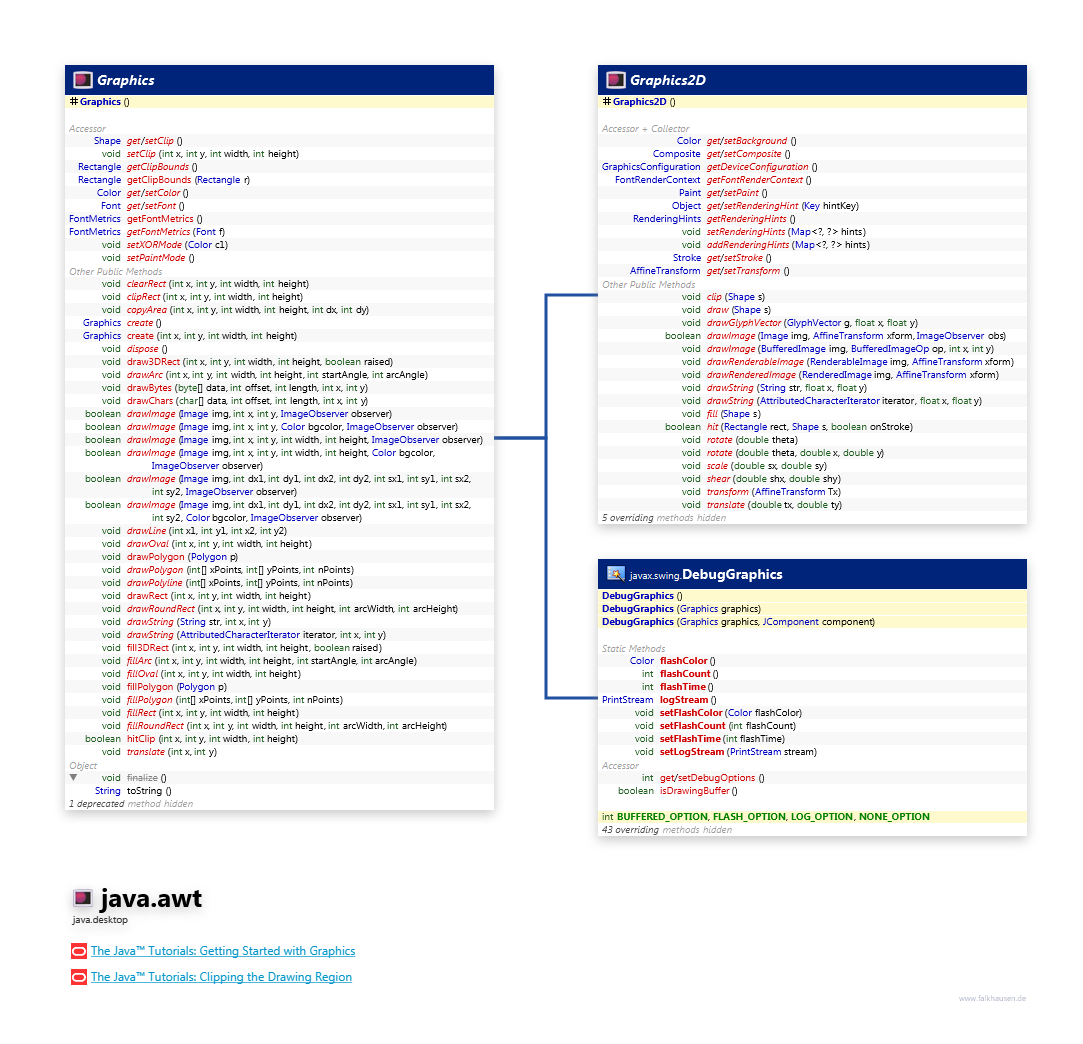Click the drawRoundRect method entry
1083x1044 pixels.
tap(161, 609)
